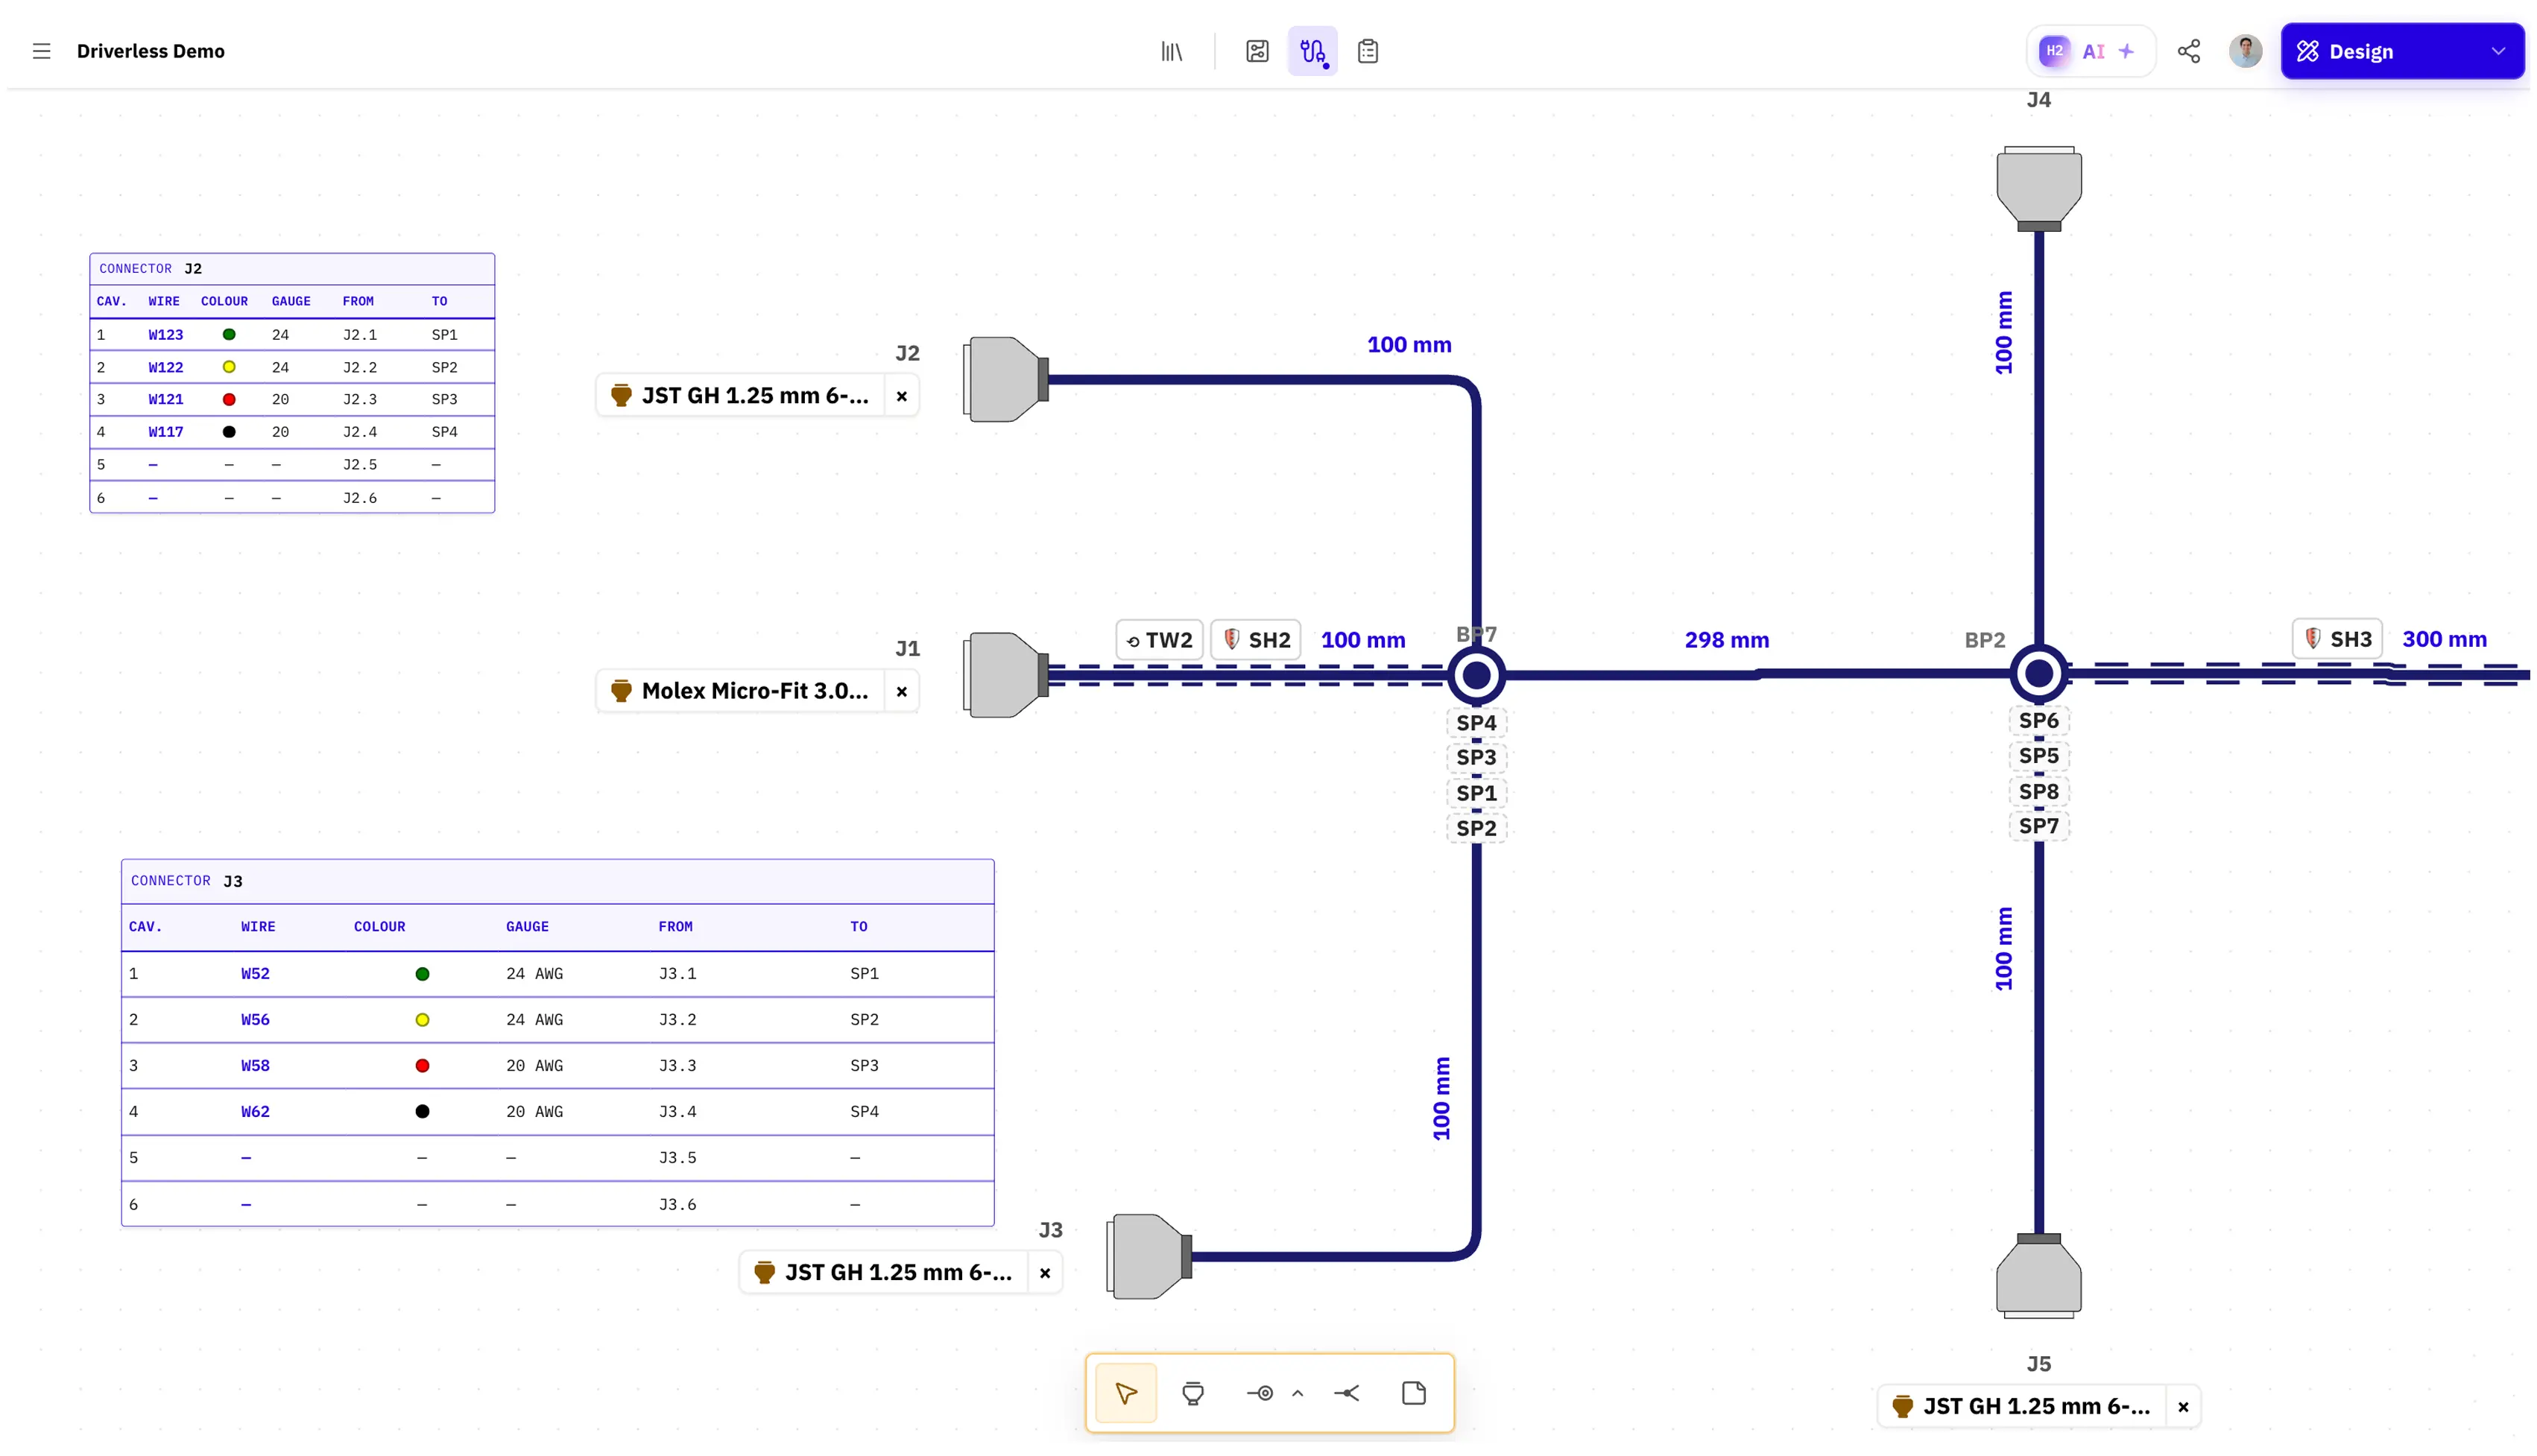Open the user profile avatar
The height and width of the screenshot is (1456, 2537).
point(2245,51)
